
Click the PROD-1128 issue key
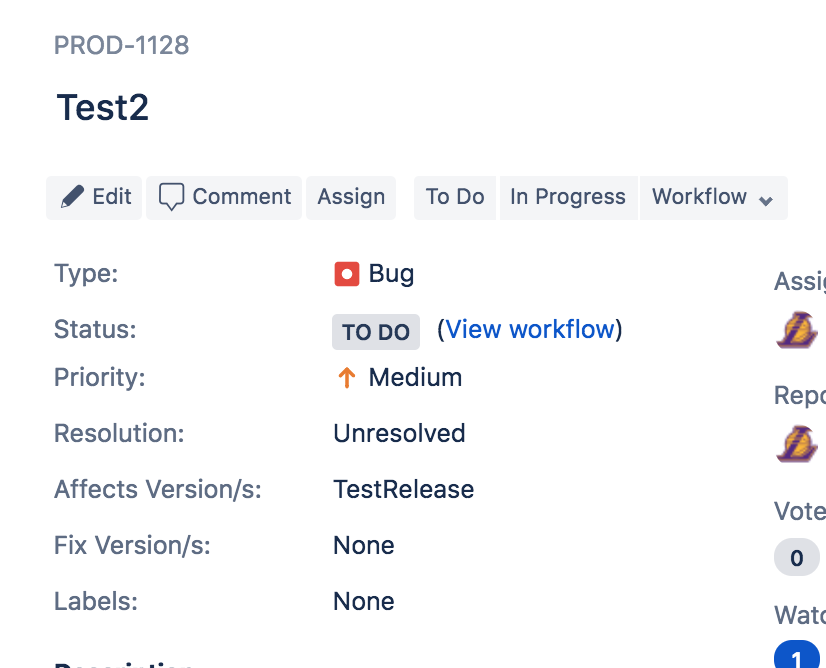(x=122, y=45)
